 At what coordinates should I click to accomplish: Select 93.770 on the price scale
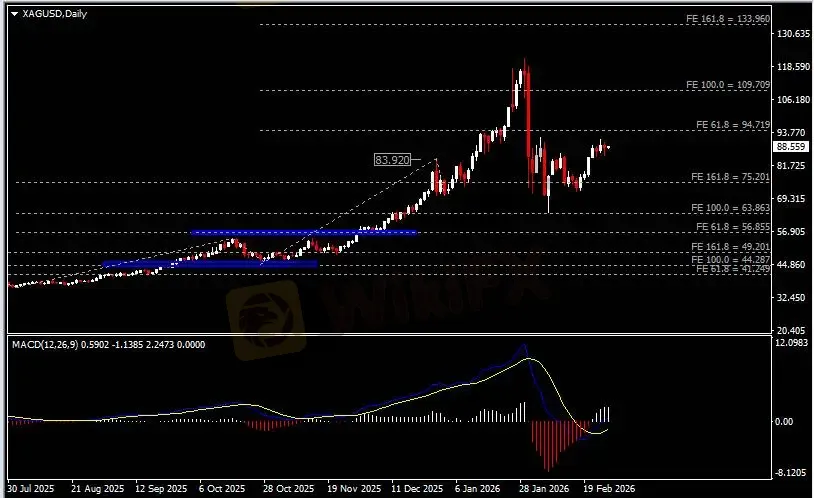791,133
